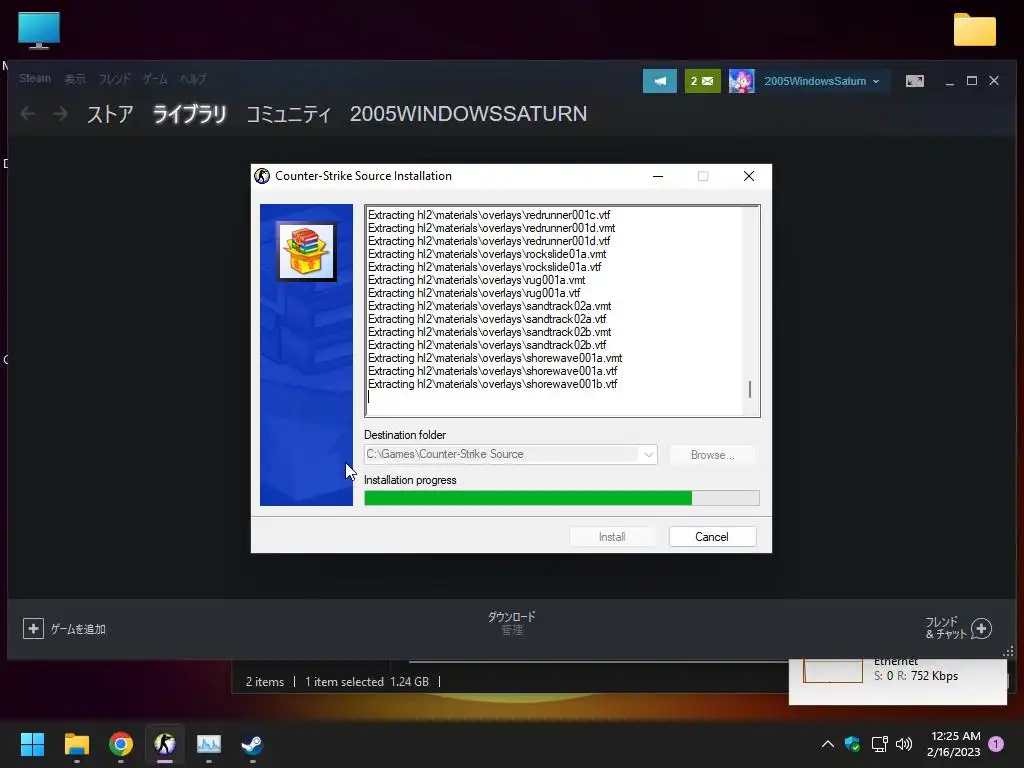Click the yellow folder desktop icon
The image size is (1024, 768).
[x=974, y=30]
